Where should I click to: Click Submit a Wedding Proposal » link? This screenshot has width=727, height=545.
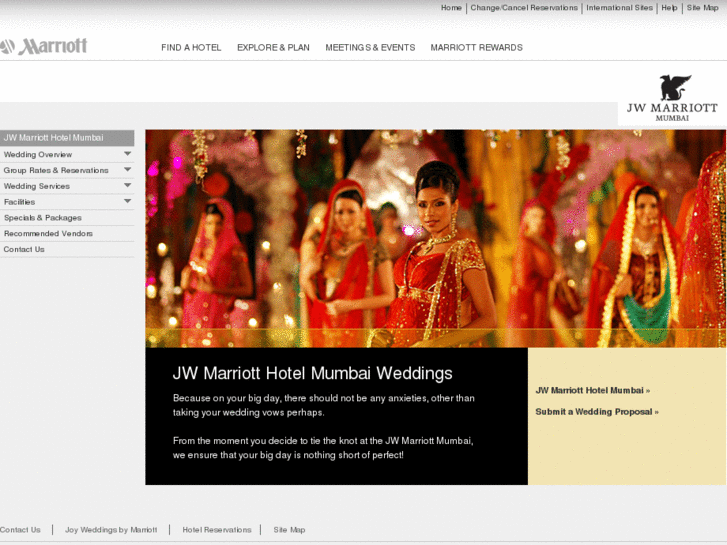597,412
